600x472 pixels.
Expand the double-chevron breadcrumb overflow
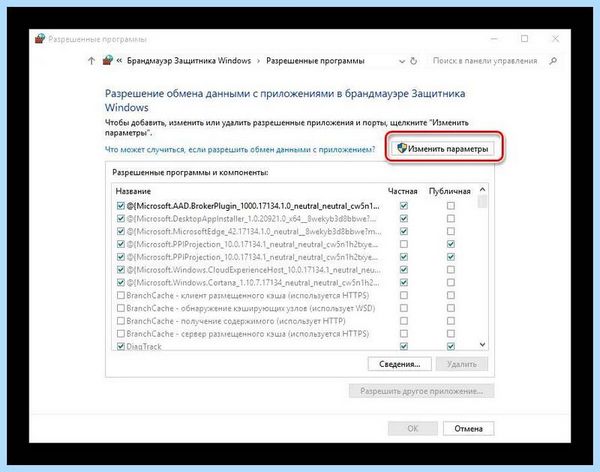pyautogui.click(x=119, y=60)
